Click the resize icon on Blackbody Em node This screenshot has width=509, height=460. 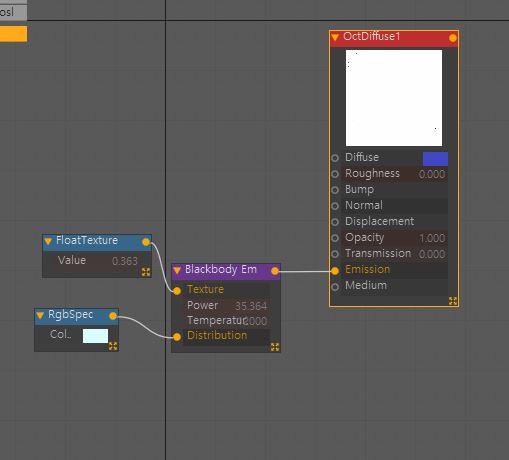275,347
